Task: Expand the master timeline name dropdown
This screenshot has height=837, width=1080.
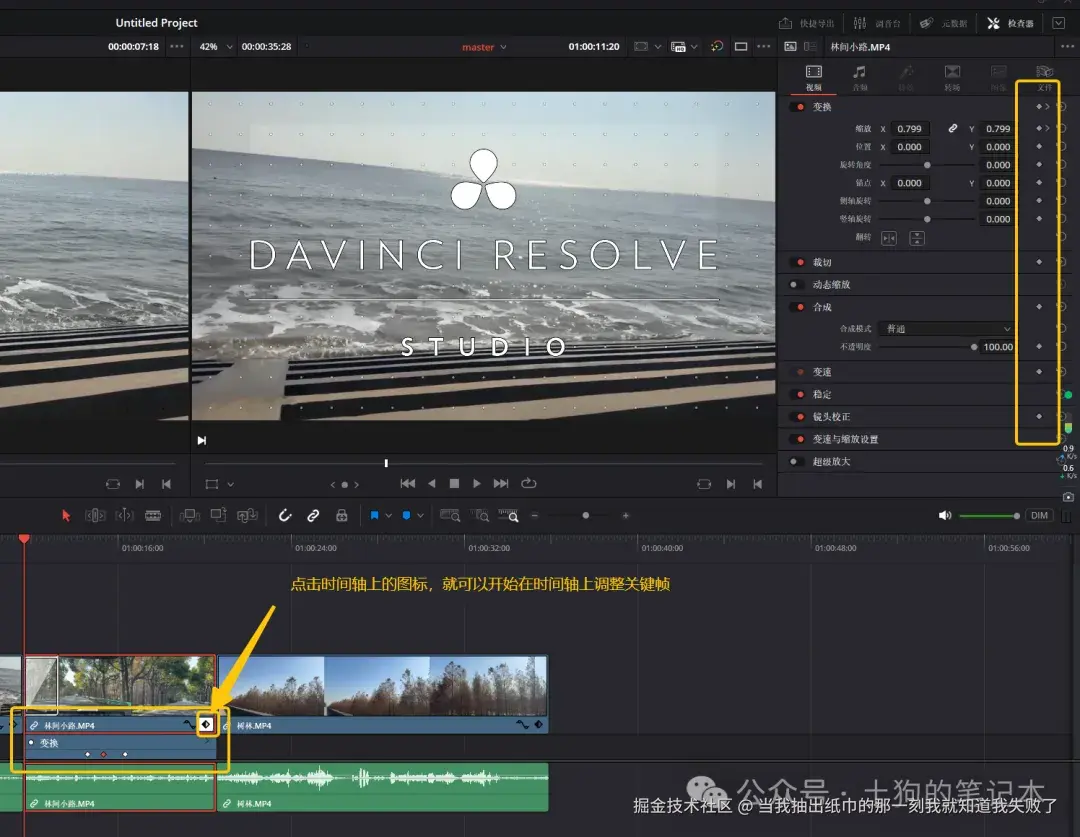Action: pos(484,47)
